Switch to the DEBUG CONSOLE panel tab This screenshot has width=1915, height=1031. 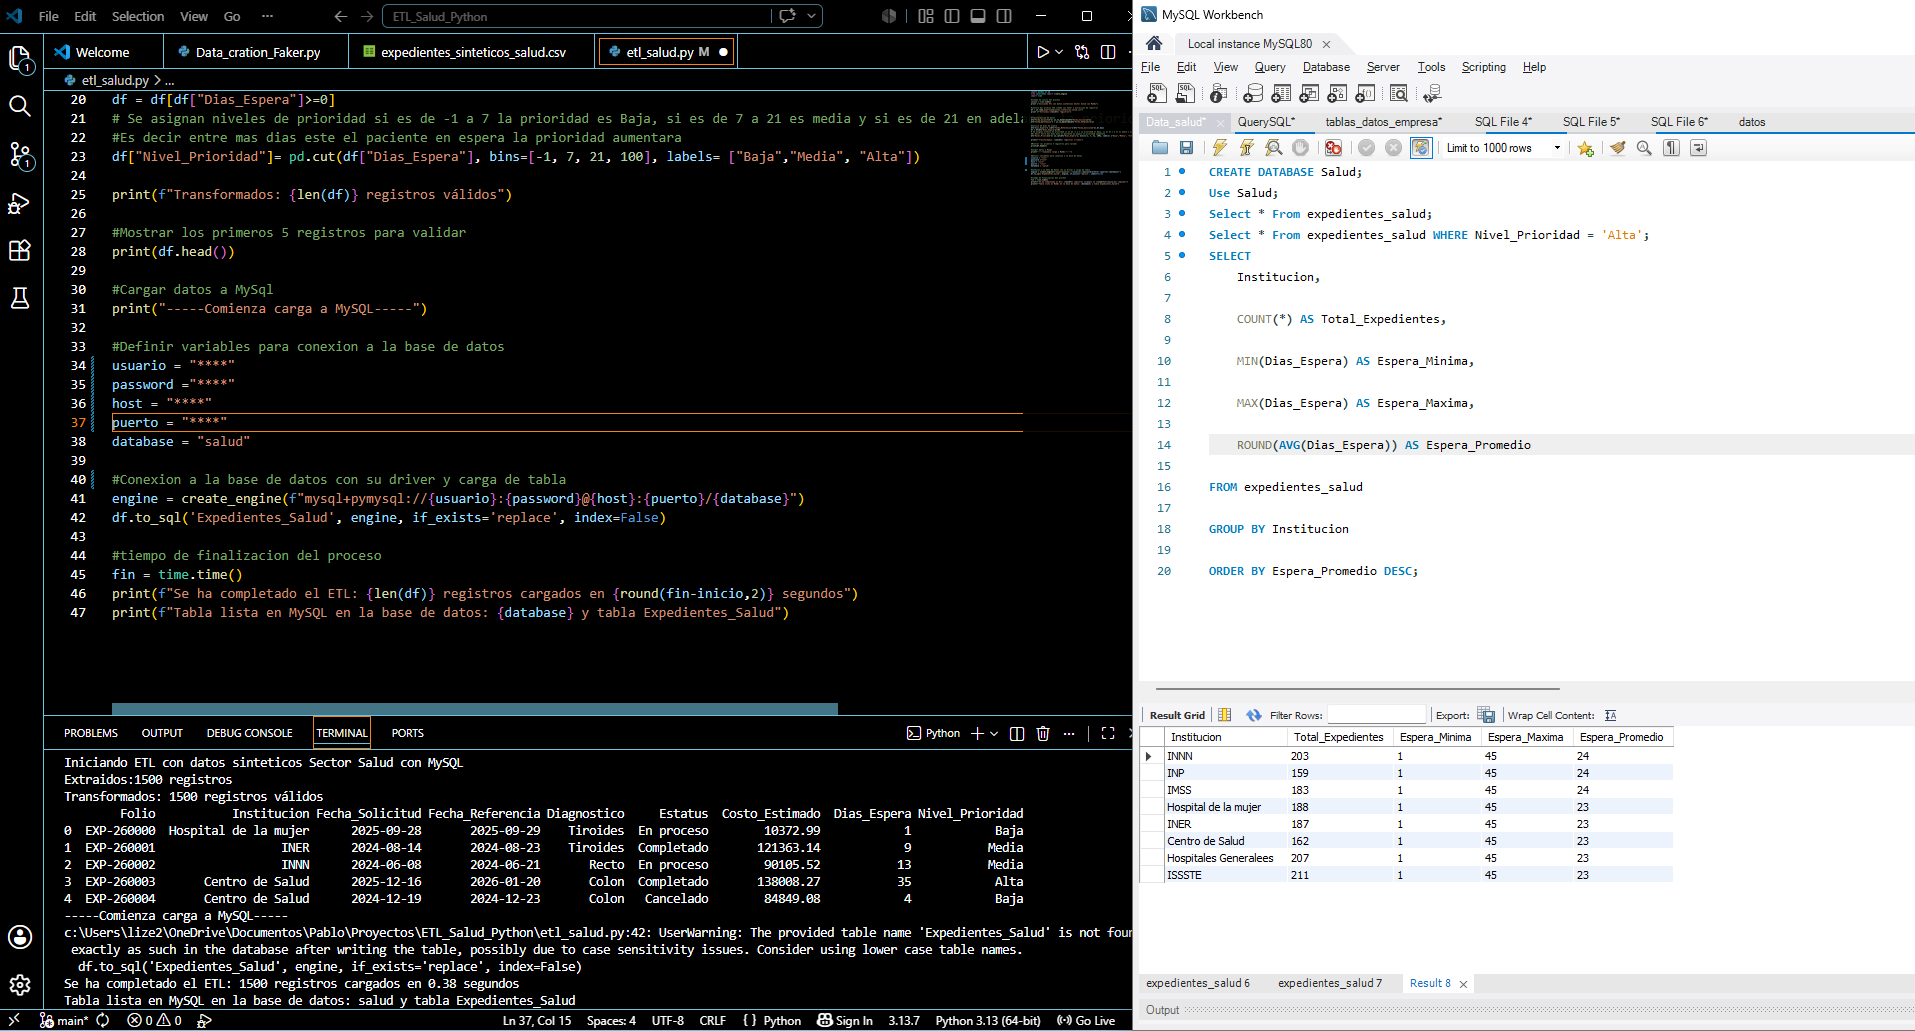click(x=250, y=733)
